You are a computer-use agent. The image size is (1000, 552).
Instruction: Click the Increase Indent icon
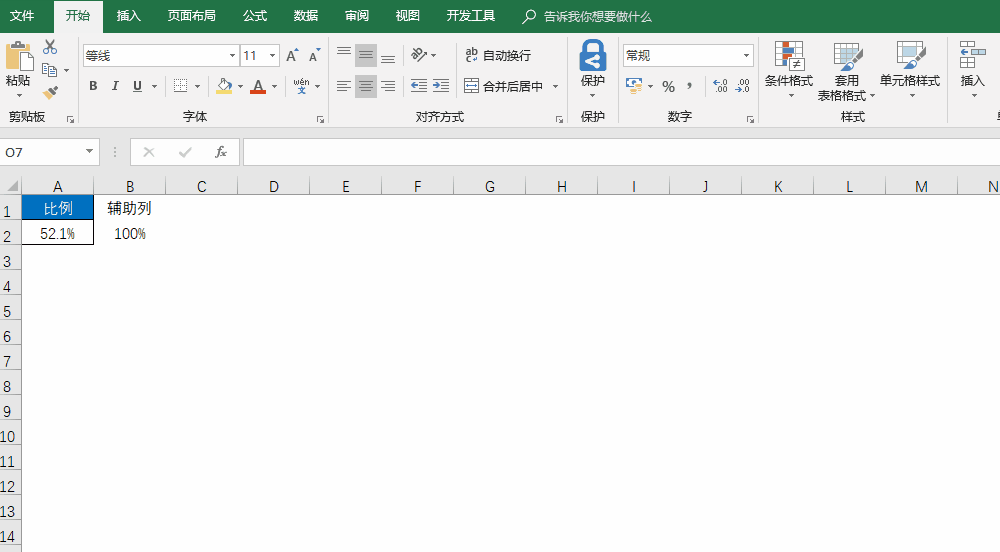pos(441,86)
